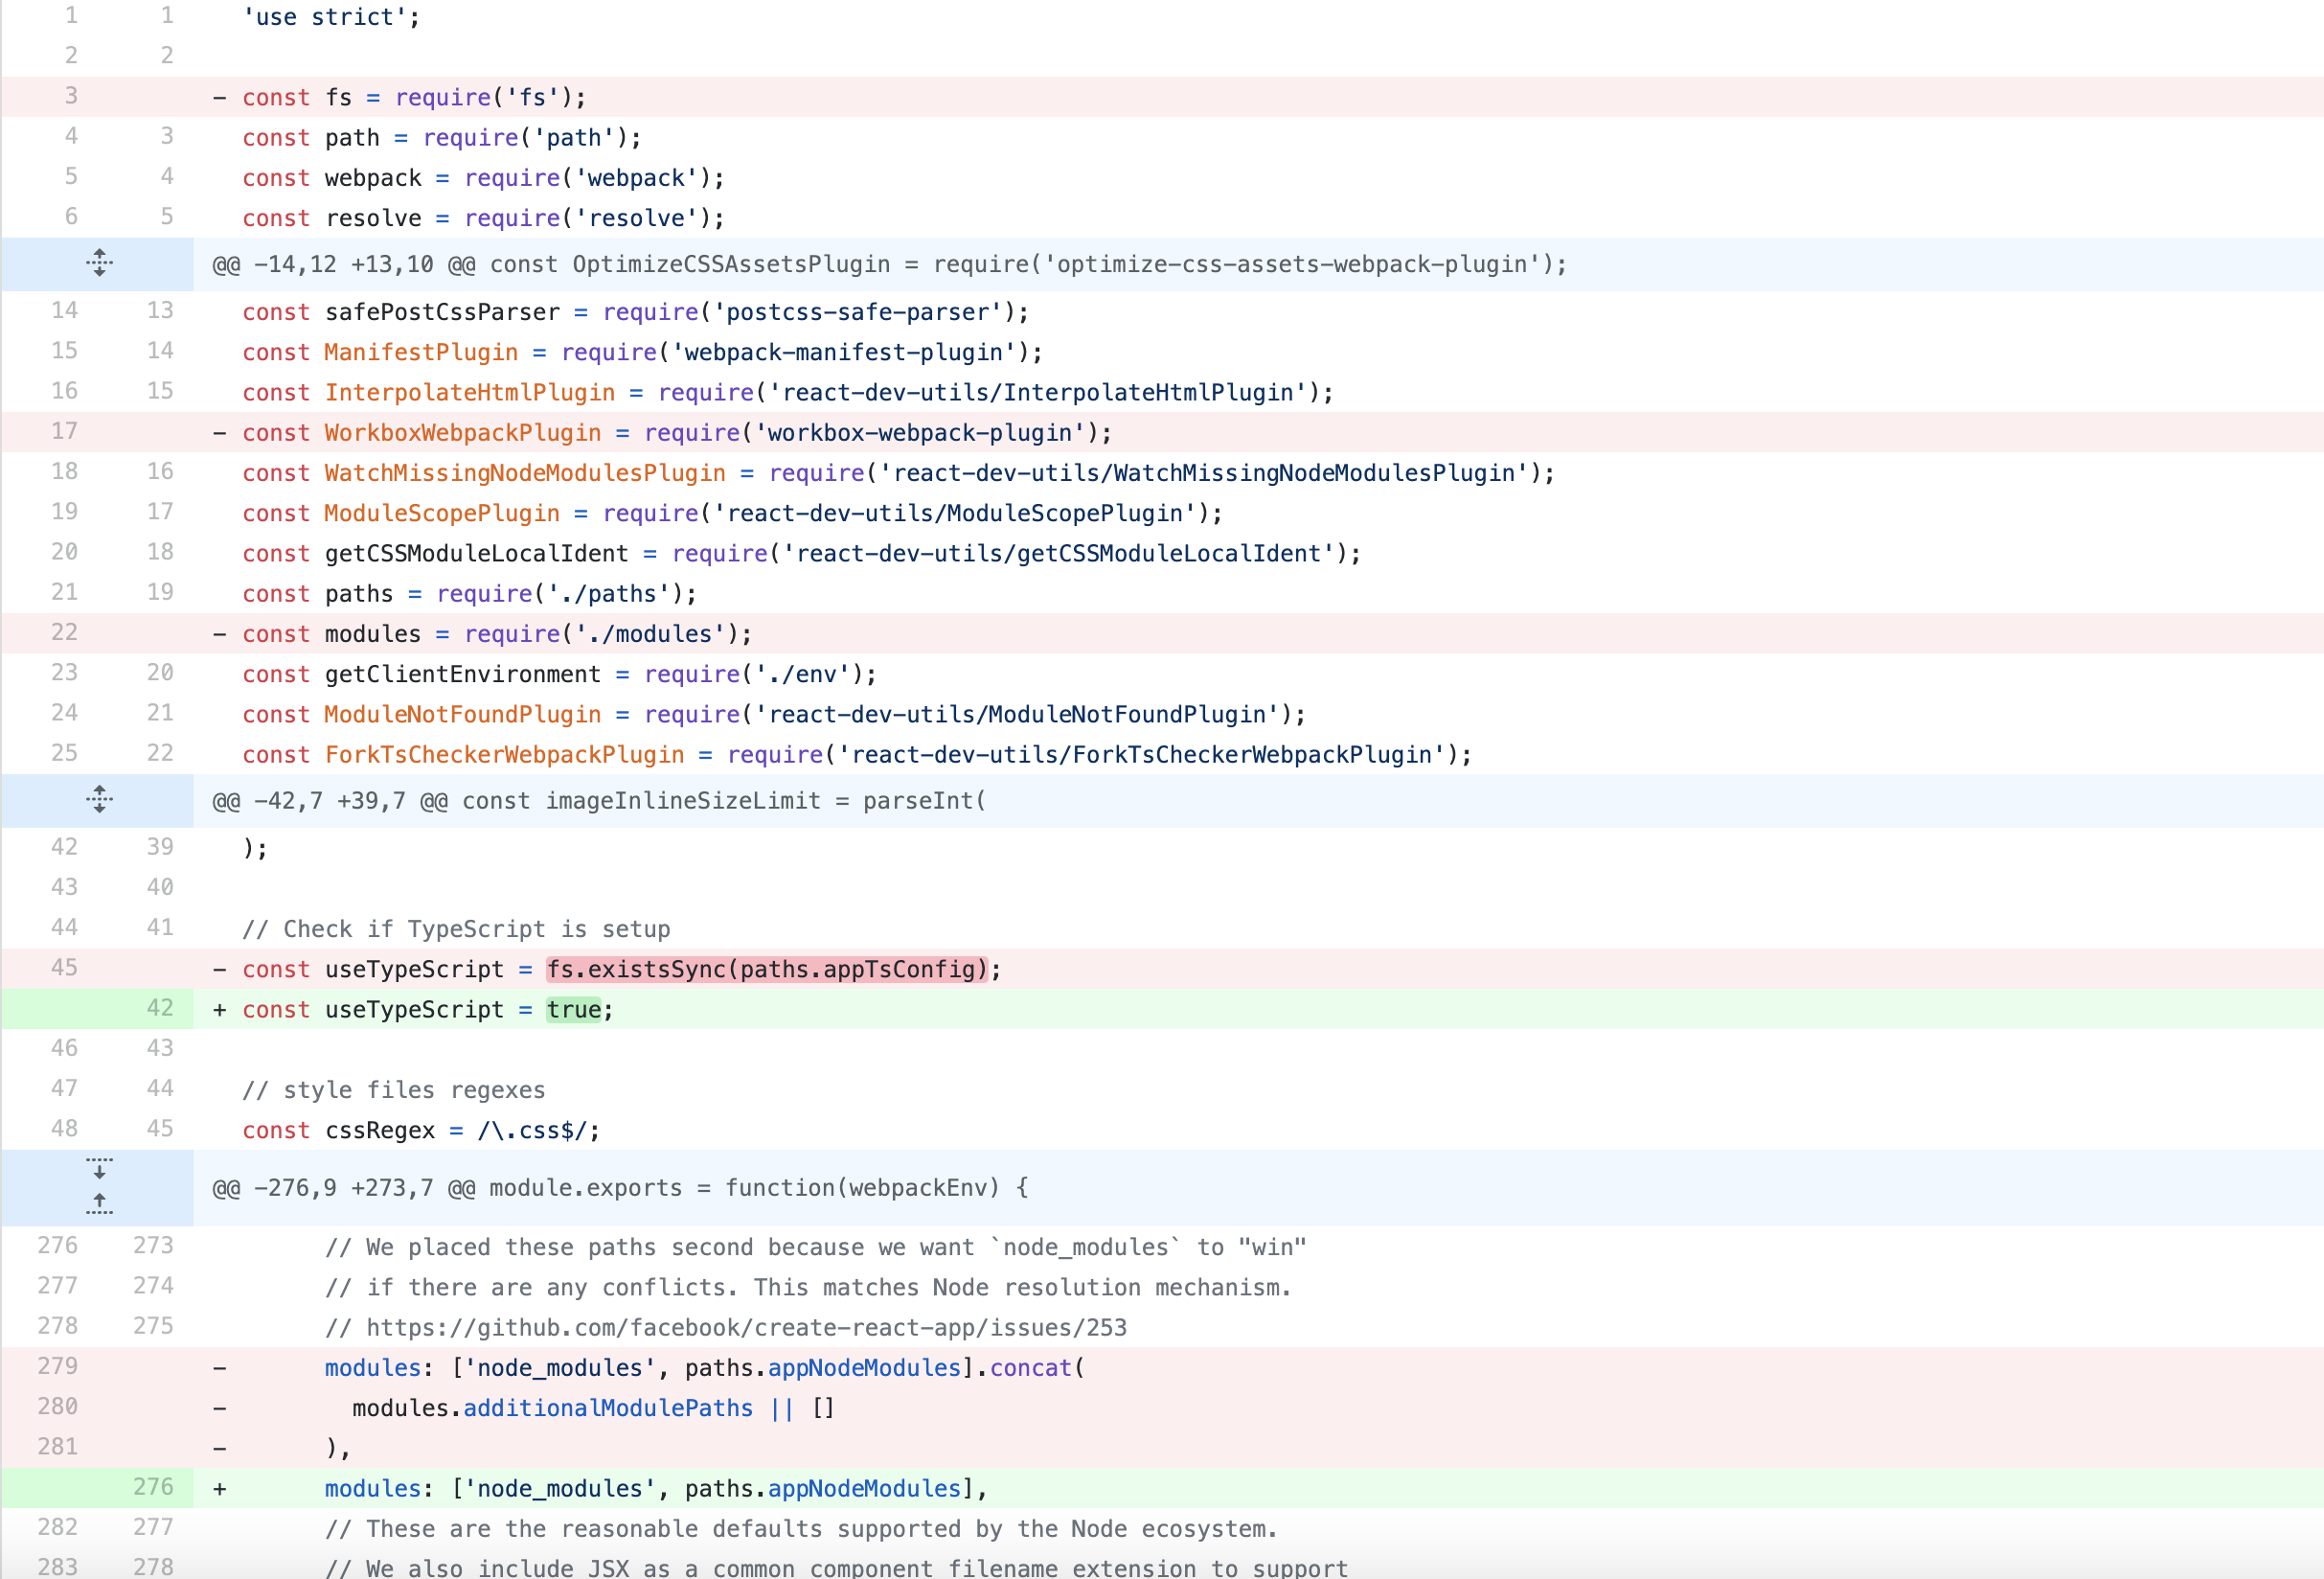
Task: Expand hidden lines above safePostCssParser hunk
Action: coord(98,263)
